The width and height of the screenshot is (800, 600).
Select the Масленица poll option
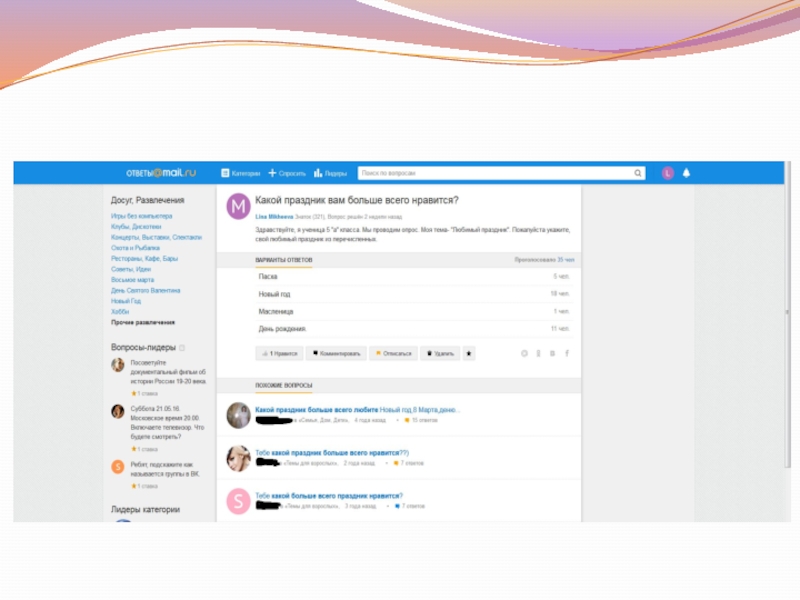point(414,311)
